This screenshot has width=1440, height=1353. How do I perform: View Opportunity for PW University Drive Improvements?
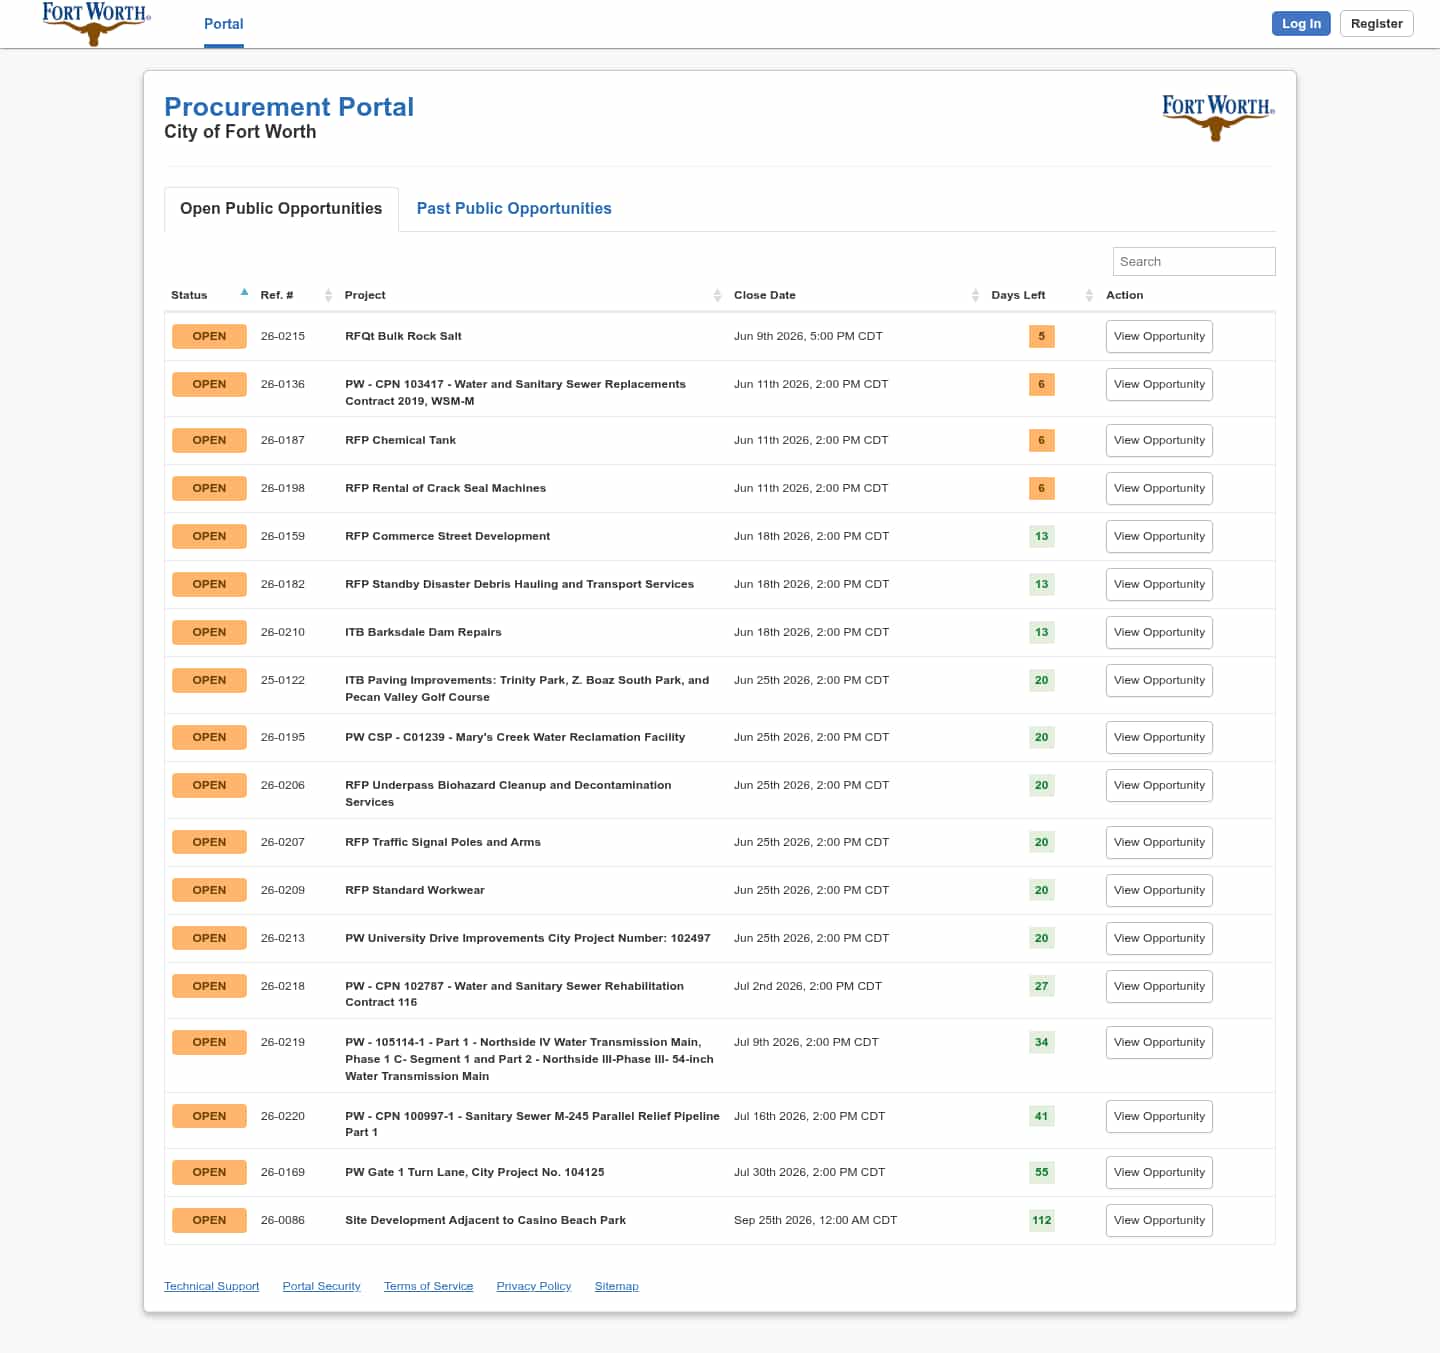click(1159, 938)
